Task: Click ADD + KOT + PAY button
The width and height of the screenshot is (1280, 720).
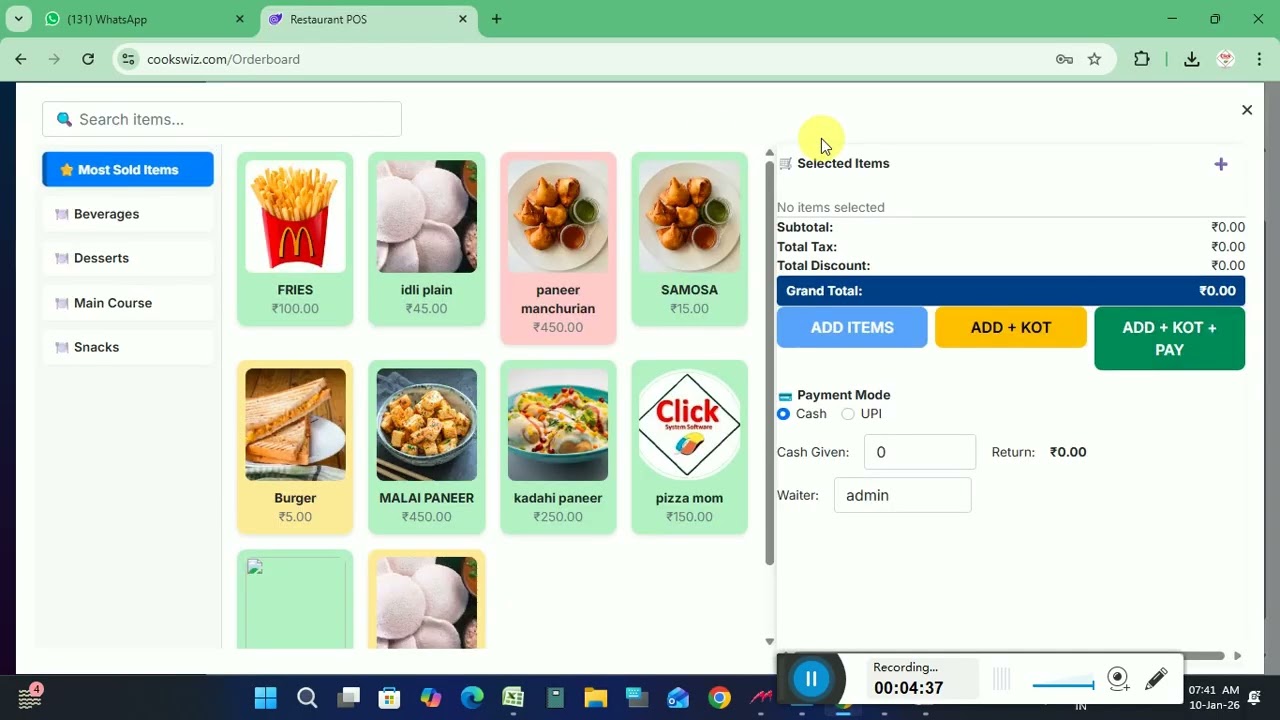Action: point(1169,339)
